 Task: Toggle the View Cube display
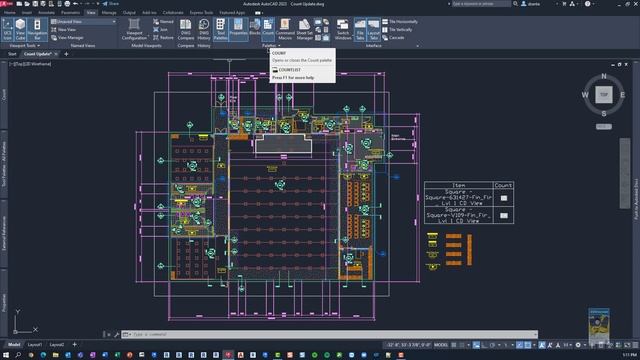point(20,29)
